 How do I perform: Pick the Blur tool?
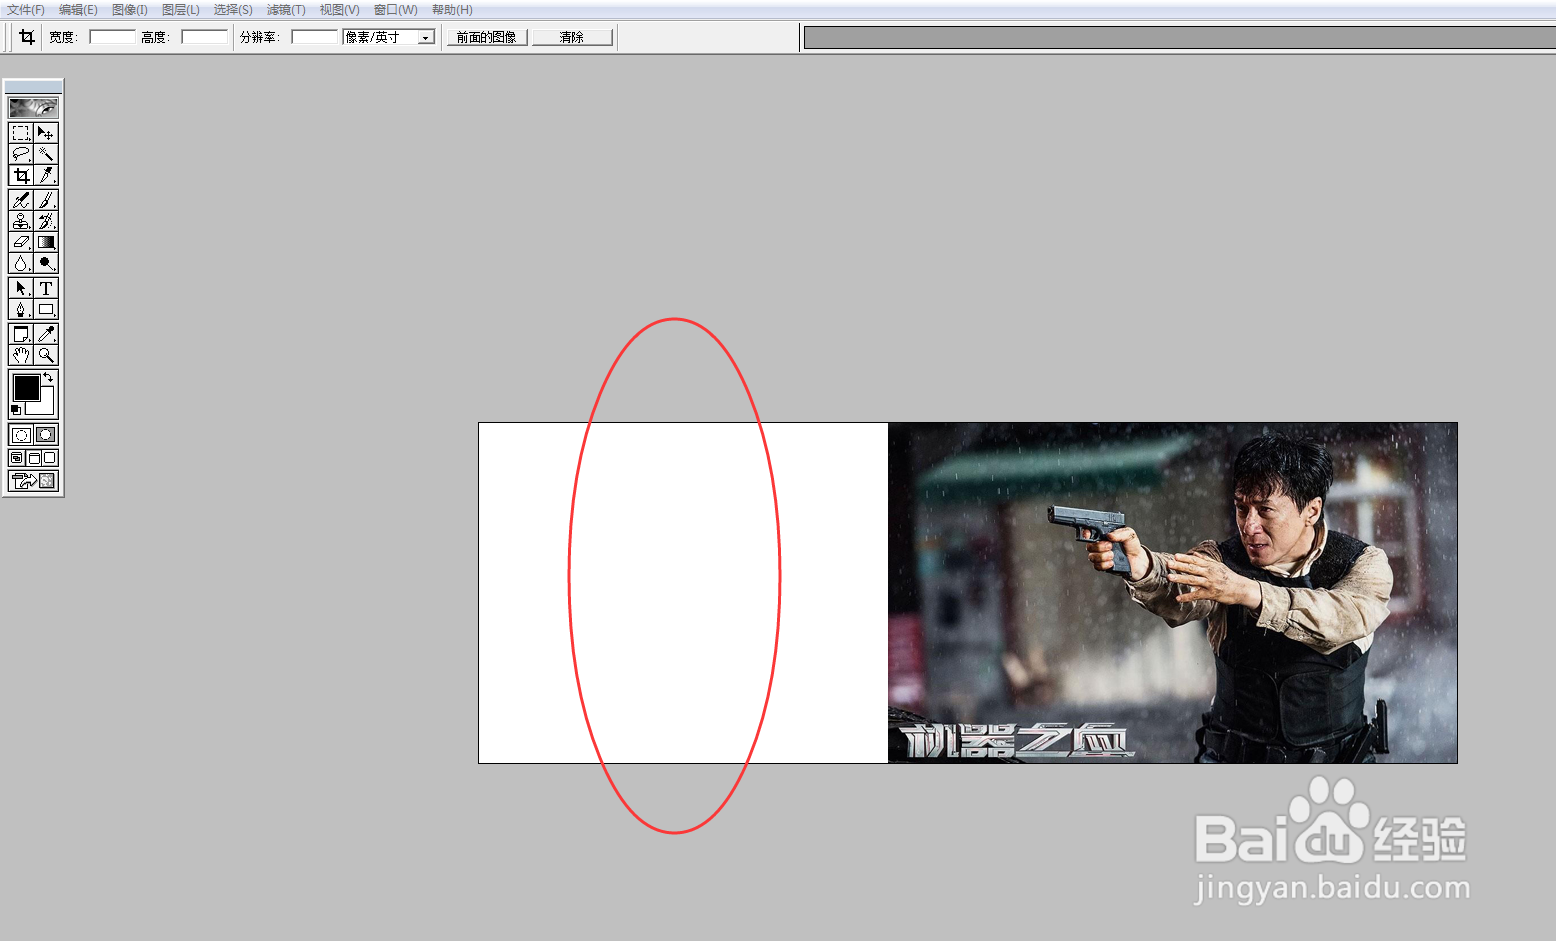(21, 263)
